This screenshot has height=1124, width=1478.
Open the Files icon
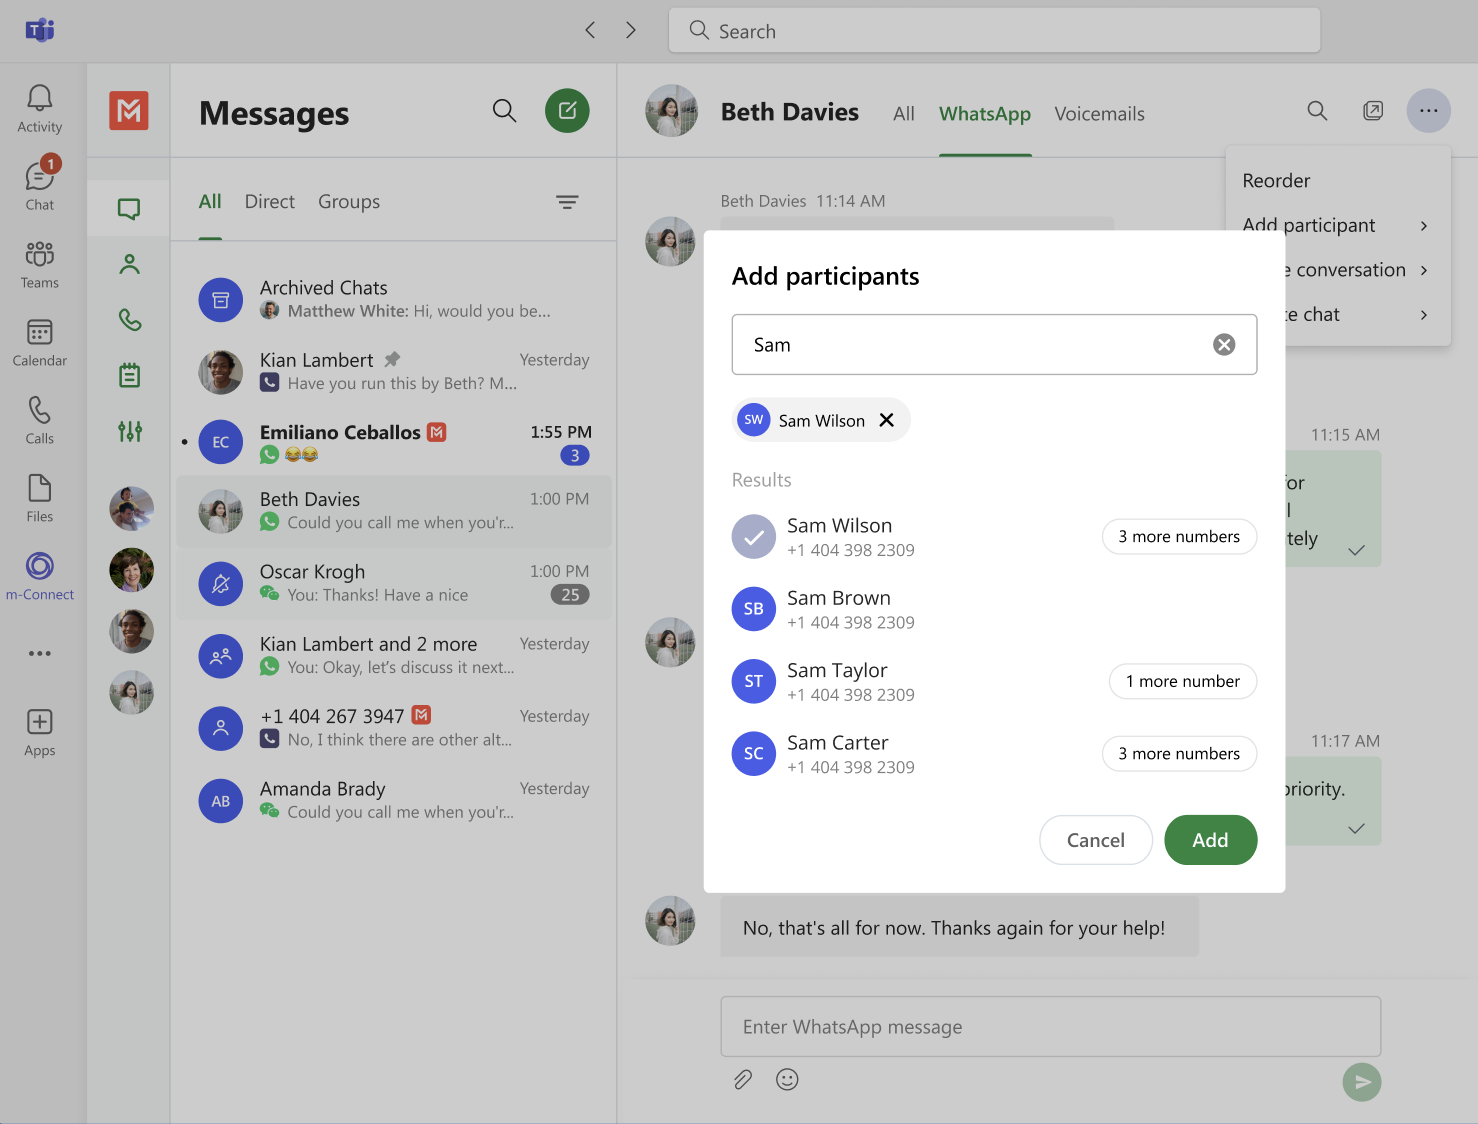click(40, 498)
